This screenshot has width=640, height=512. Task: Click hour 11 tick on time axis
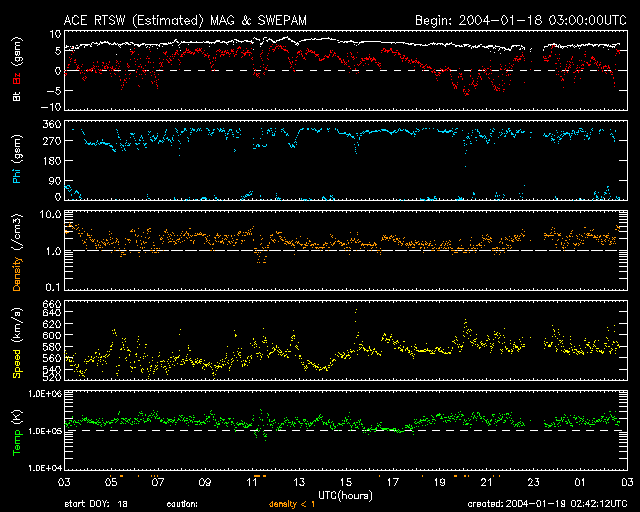click(253, 483)
